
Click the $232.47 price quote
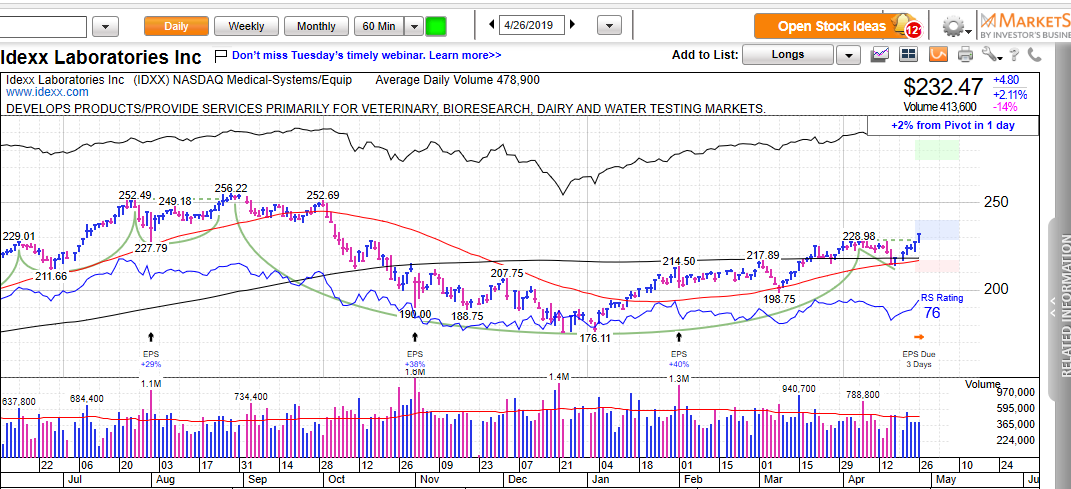(943, 87)
